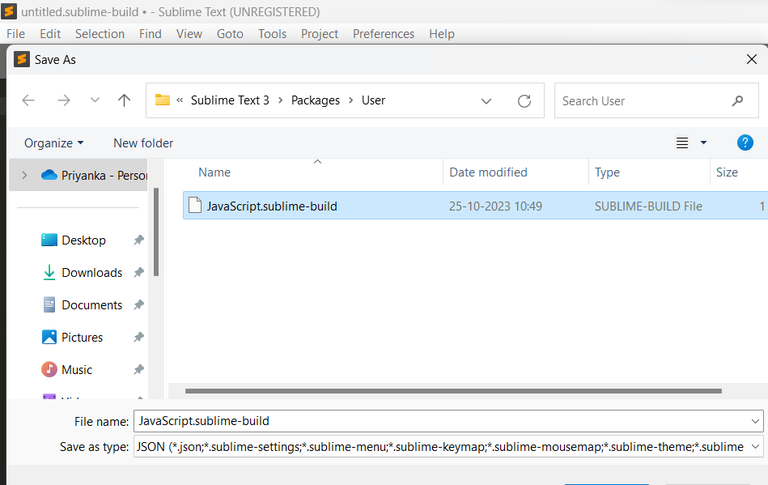Click the 25-10-2023 10:49 date cell
The height and width of the screenshot is (485, 768).
click(x=495, y=206)
